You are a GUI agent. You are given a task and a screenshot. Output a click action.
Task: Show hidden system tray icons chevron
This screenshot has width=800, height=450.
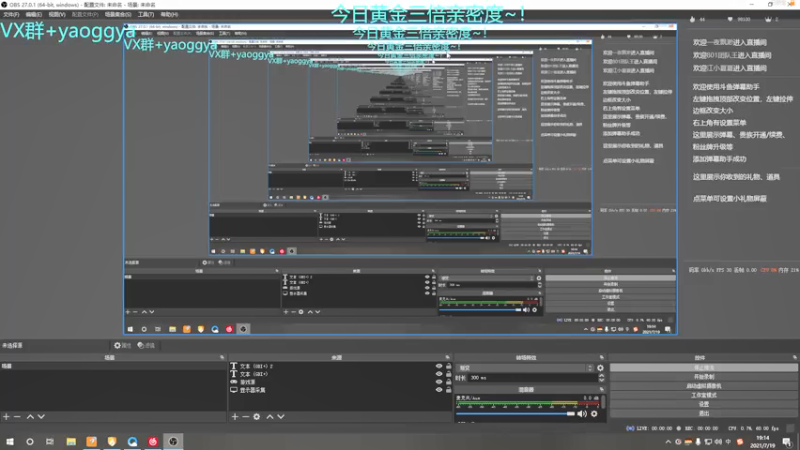[x=668, y=442]
